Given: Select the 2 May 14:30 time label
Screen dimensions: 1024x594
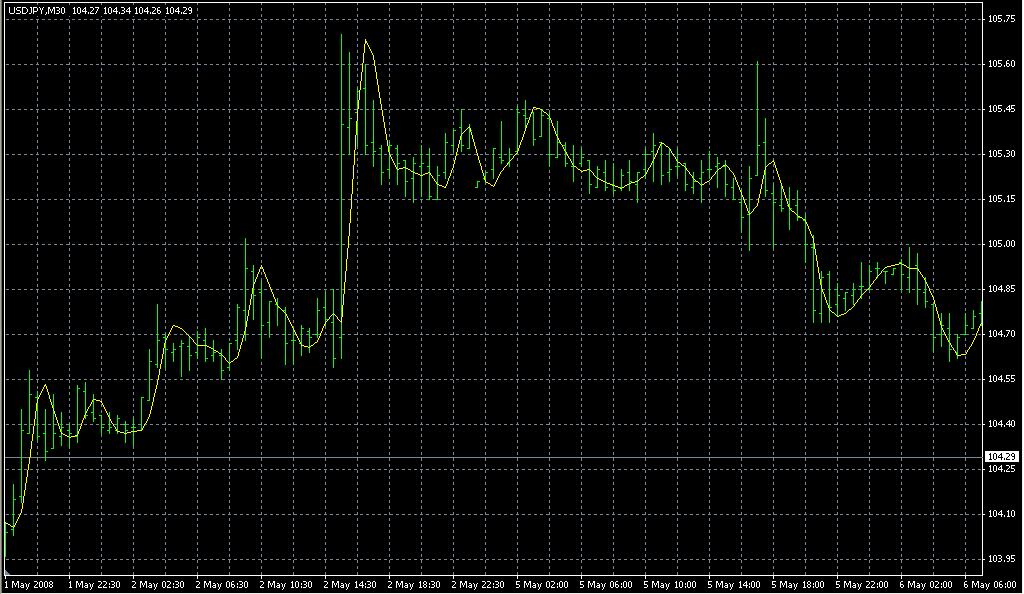Looking at the screenshot, I should 353,584.
